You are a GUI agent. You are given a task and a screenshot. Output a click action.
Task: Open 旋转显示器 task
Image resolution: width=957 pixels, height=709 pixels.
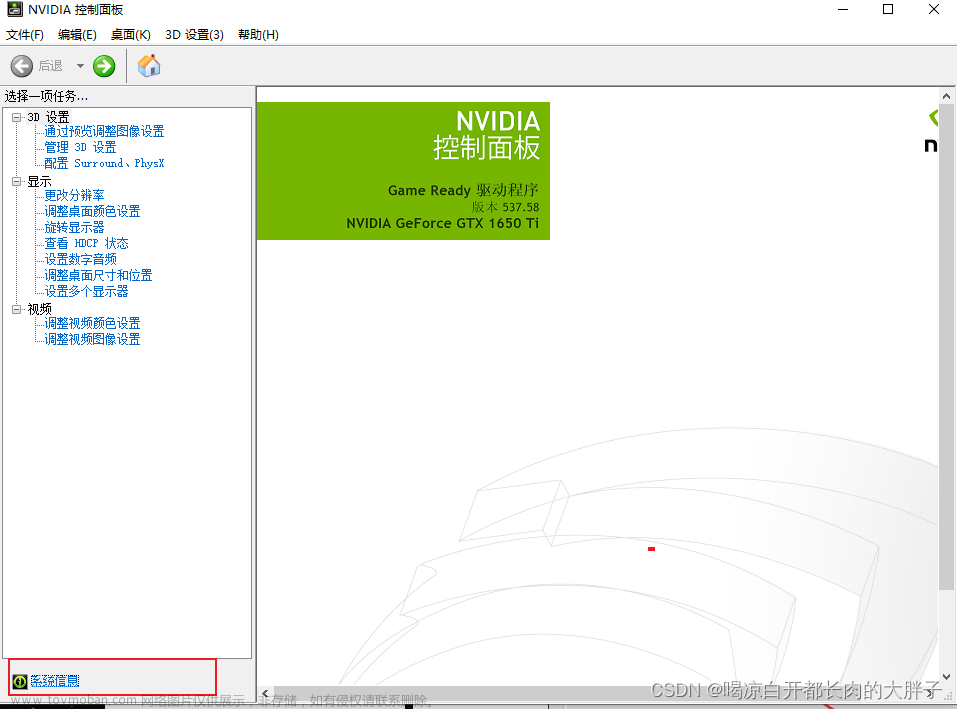pyautogui.click(x=74, y=227)
